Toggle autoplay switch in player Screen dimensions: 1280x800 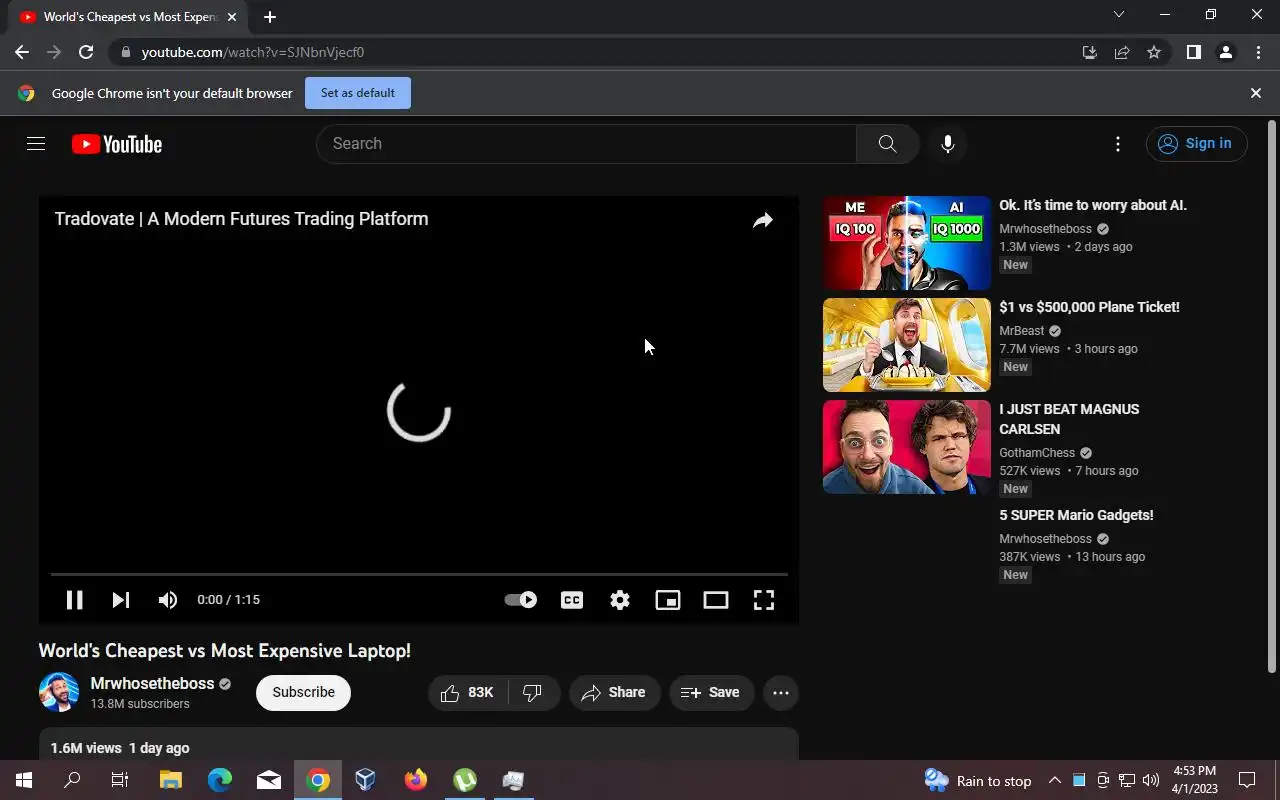(520, 600)
